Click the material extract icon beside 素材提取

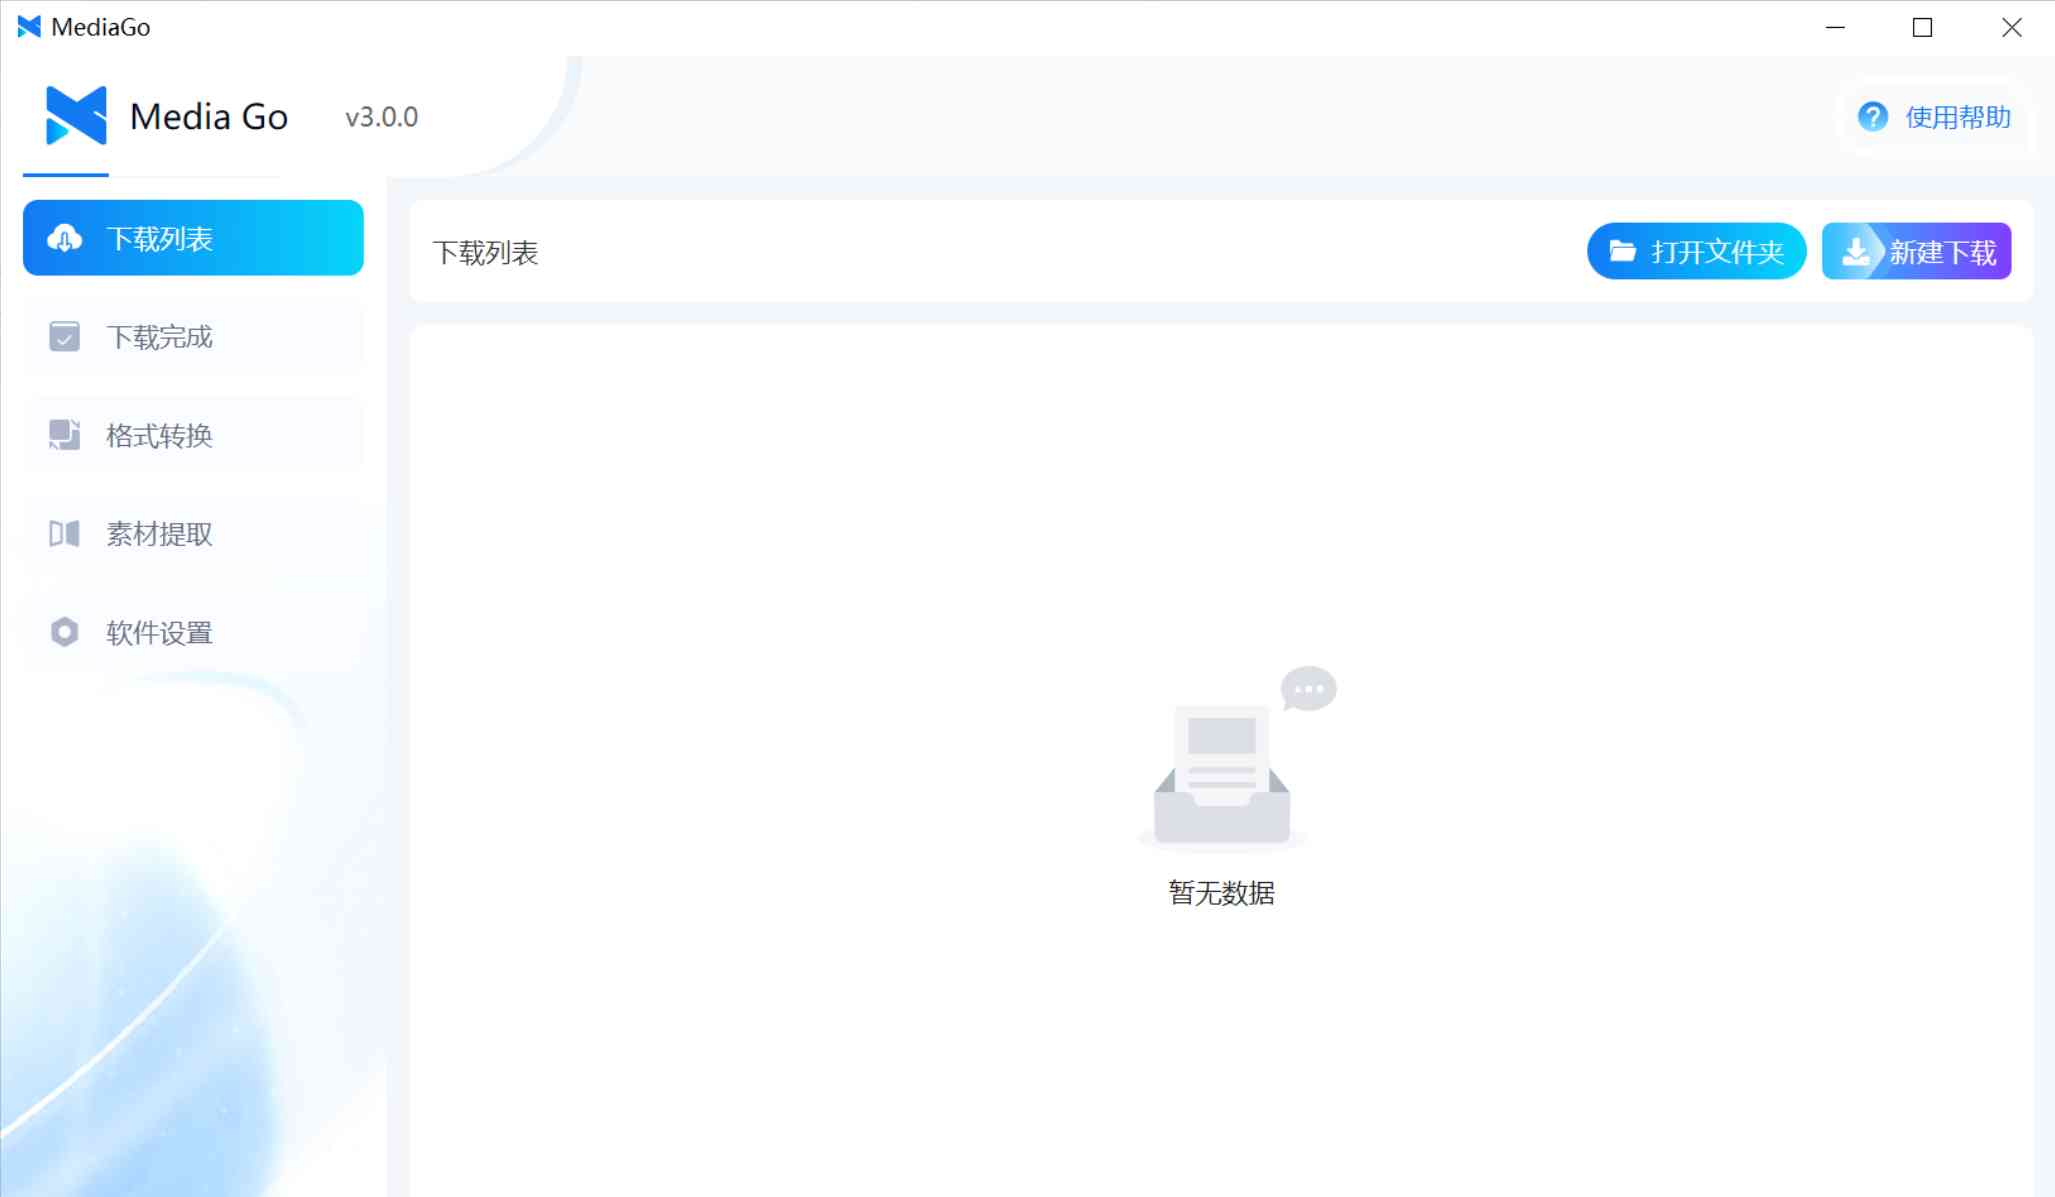(x=65, y=534)
